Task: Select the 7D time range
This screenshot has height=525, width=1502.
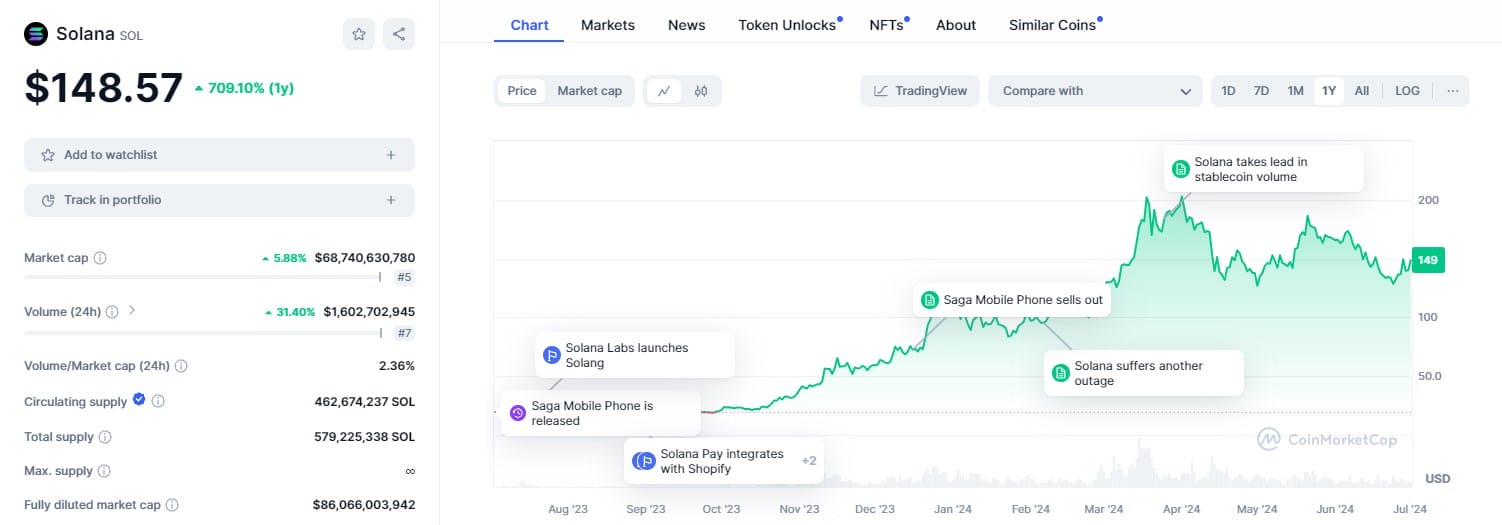Action: pos(1262,91)
